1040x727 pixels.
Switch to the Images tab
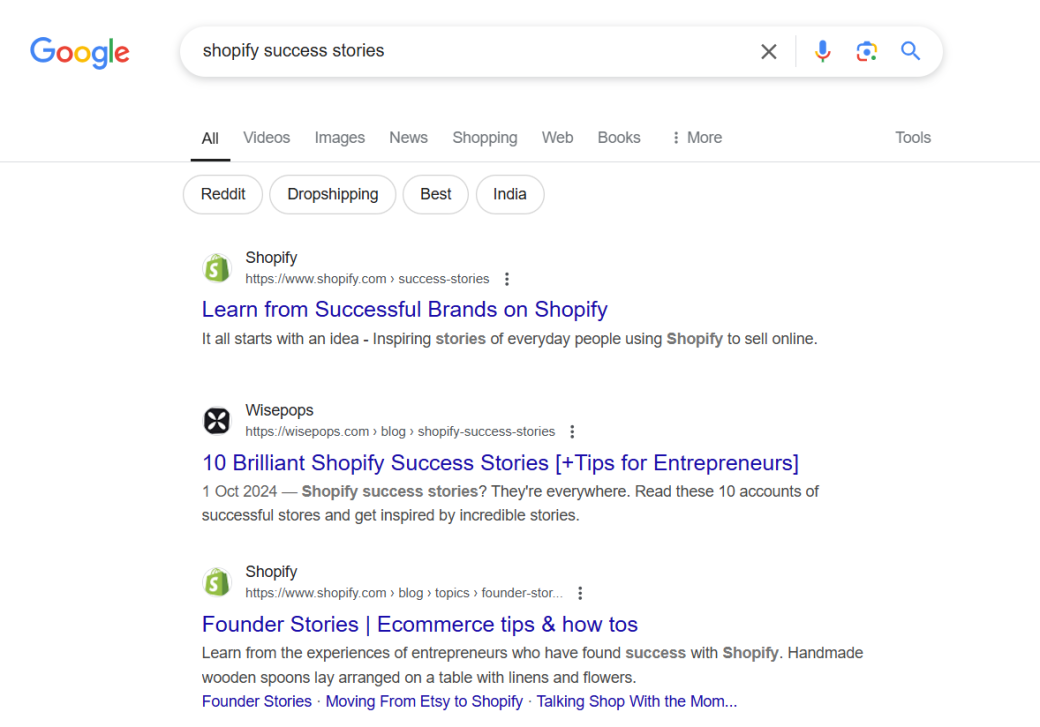[339, 137]
